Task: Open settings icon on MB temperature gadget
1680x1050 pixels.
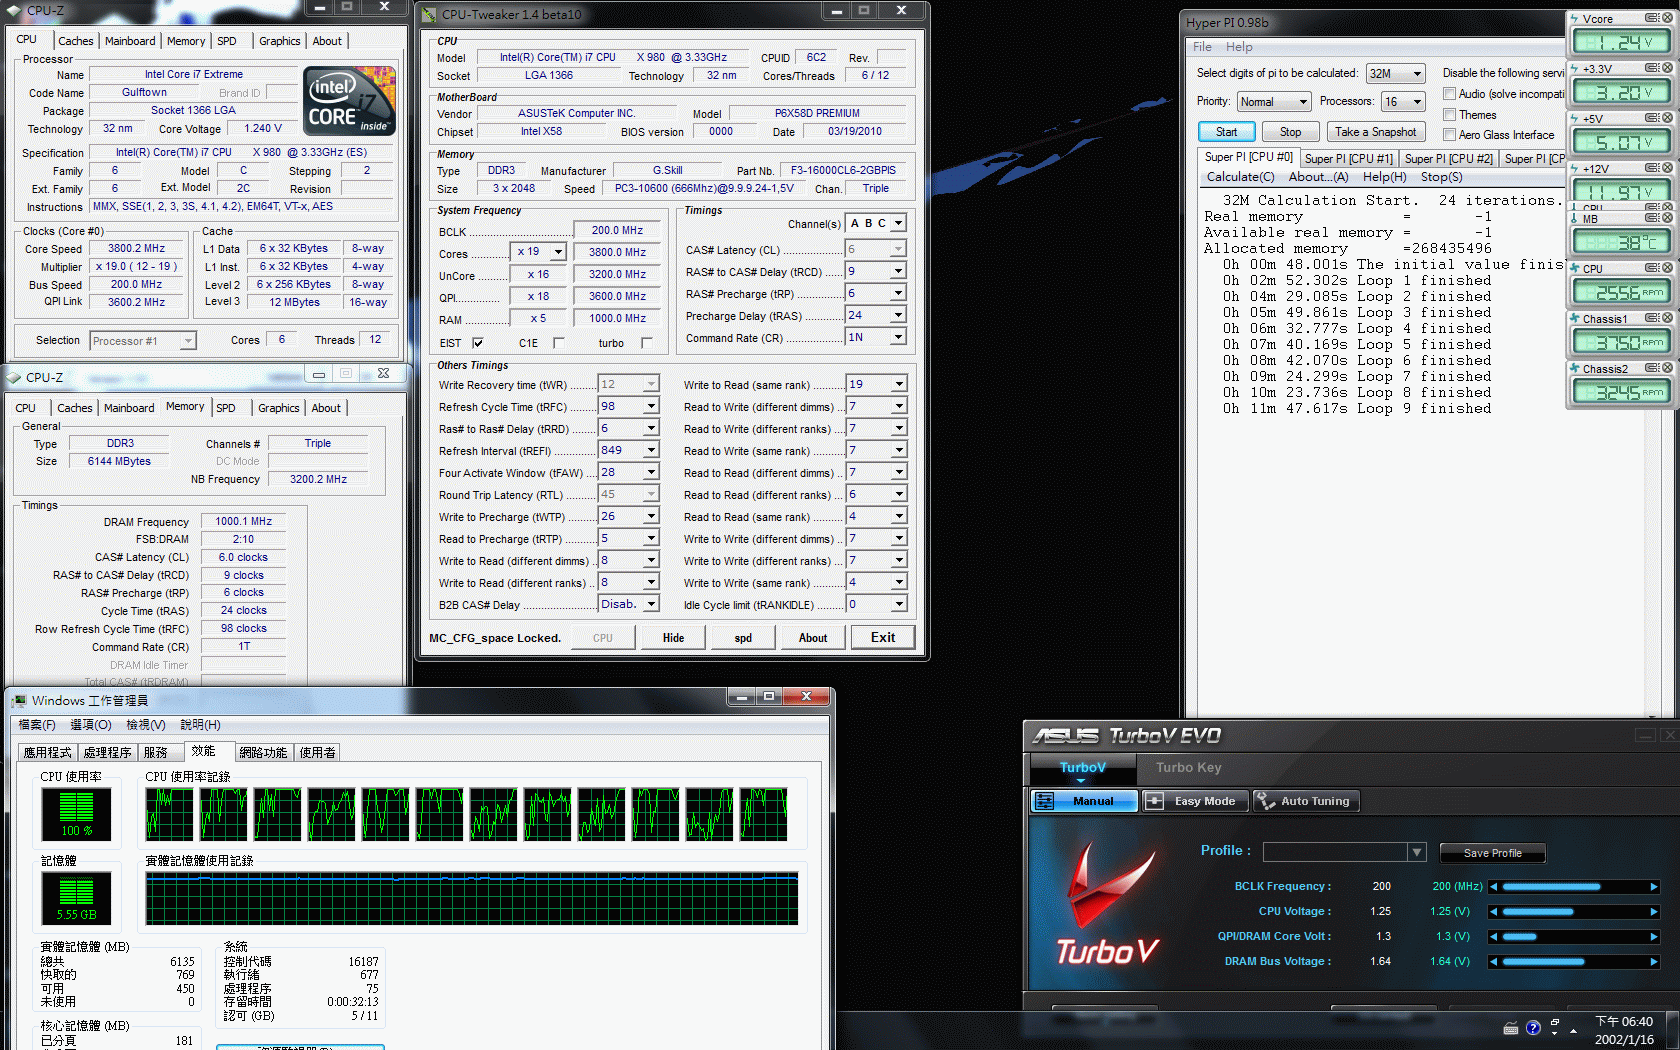Action: tap(1652, 218)
